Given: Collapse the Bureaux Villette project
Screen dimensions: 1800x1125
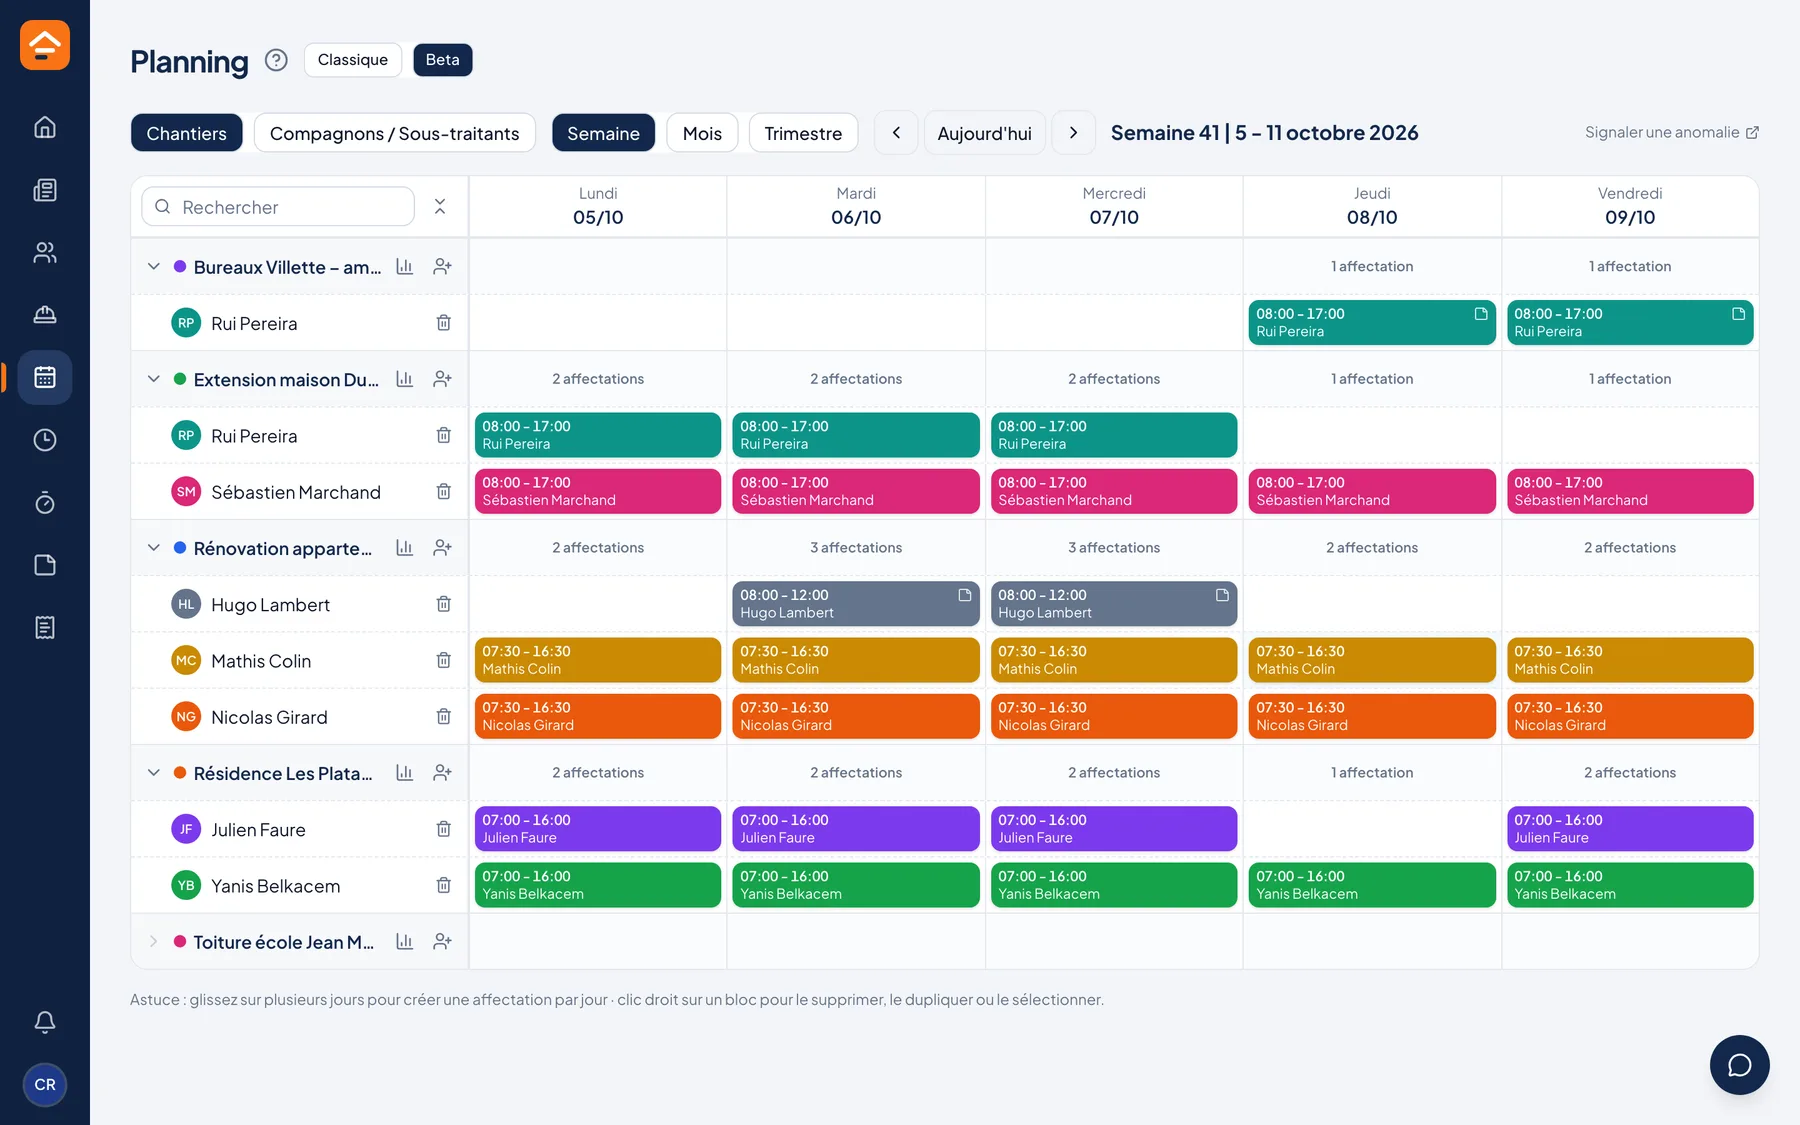Looking at the screenshot, I should click(x=153, y=267).
